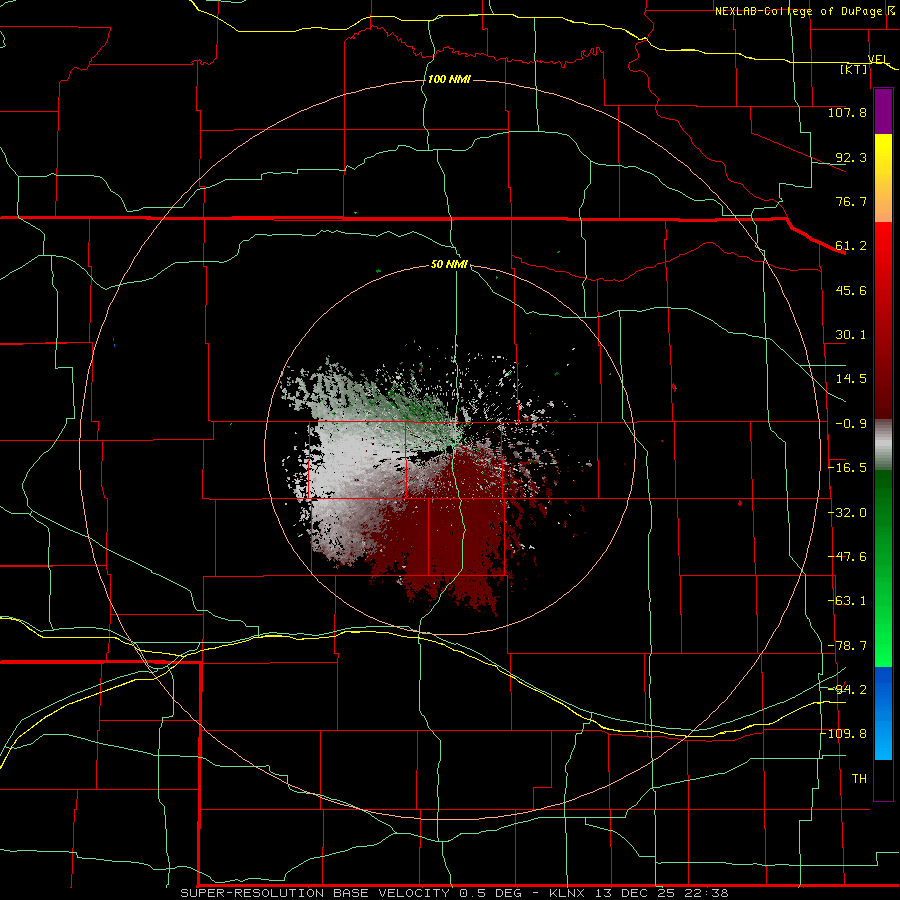Viewport: 900px width, 900px height.
Task: Click the -78.7 legend value
Action: [x=847, y=646]
